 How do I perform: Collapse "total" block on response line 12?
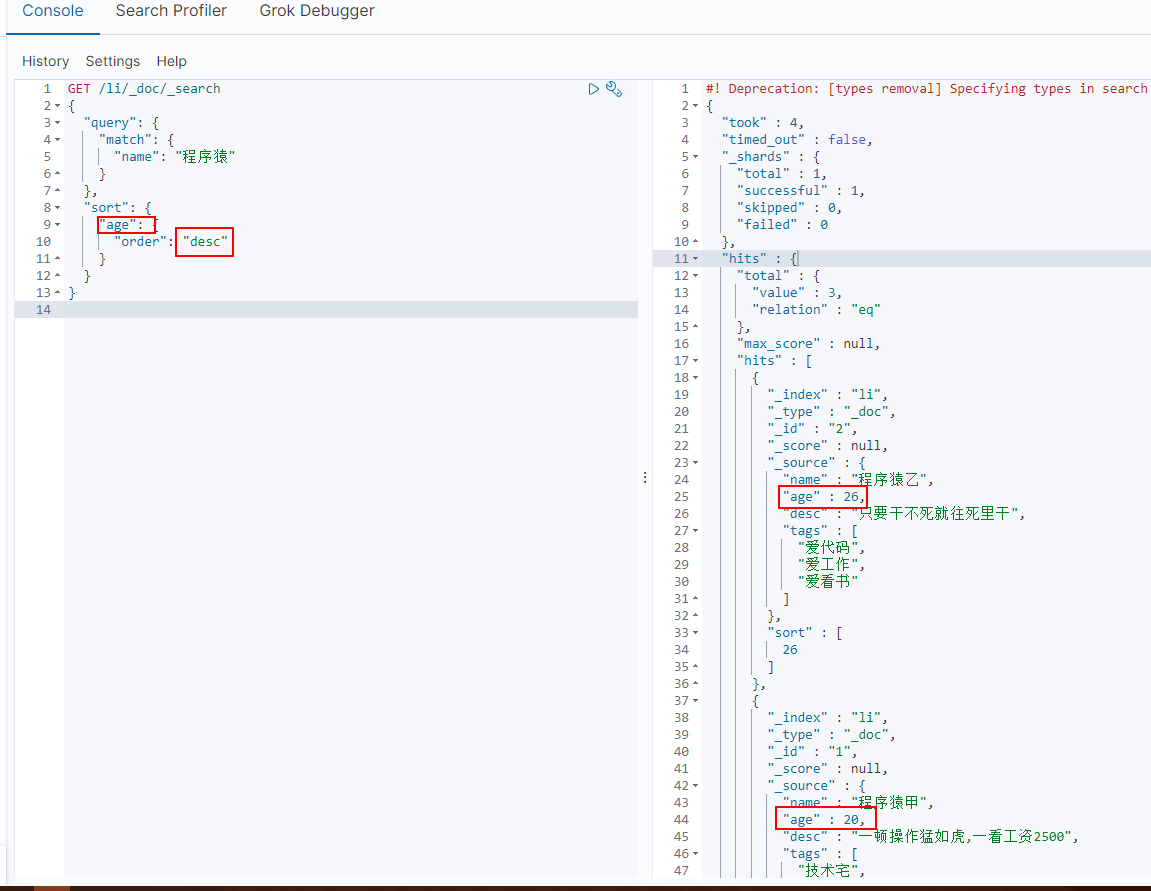pos(696,275)
